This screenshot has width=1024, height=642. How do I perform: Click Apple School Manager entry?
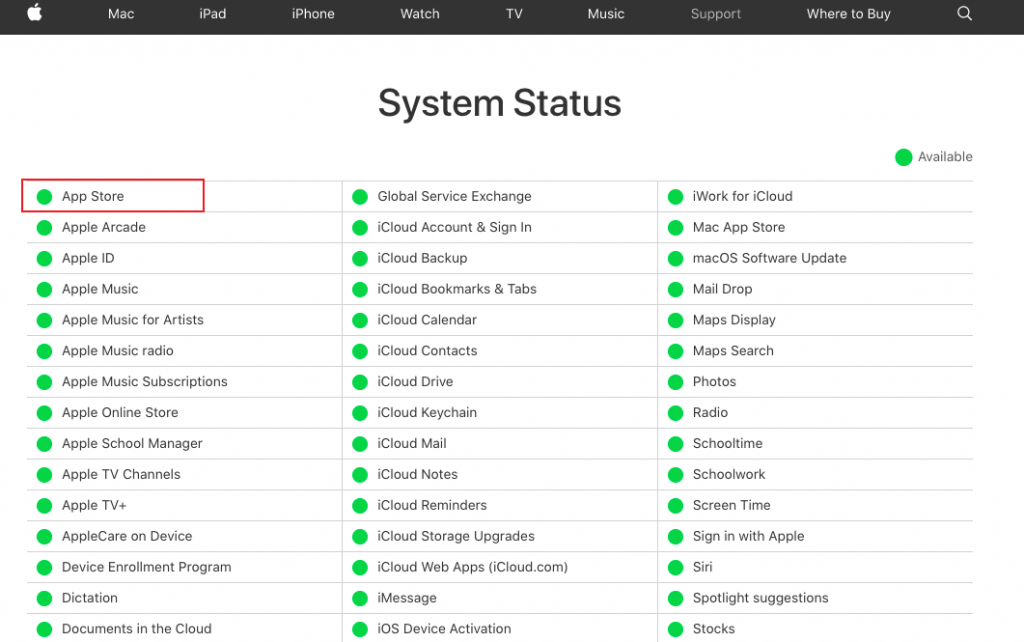tap(132, 443)
